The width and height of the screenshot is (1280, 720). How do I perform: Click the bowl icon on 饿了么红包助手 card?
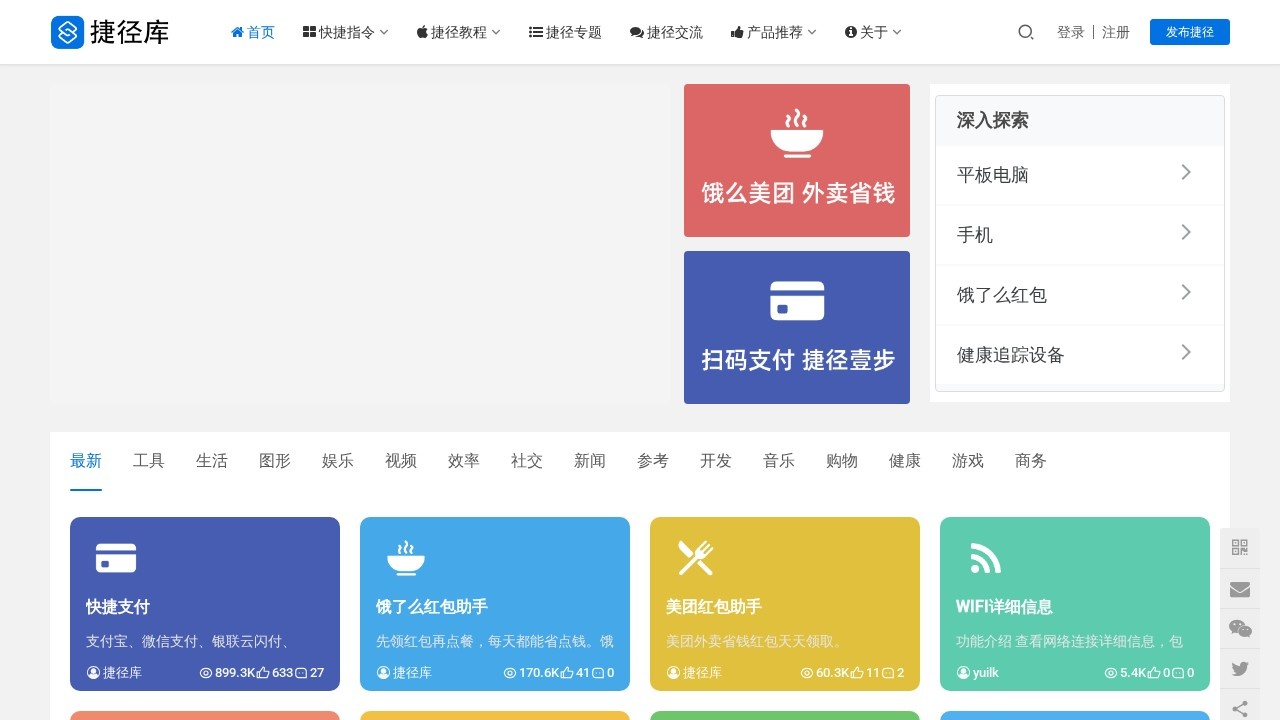(406, 557)
